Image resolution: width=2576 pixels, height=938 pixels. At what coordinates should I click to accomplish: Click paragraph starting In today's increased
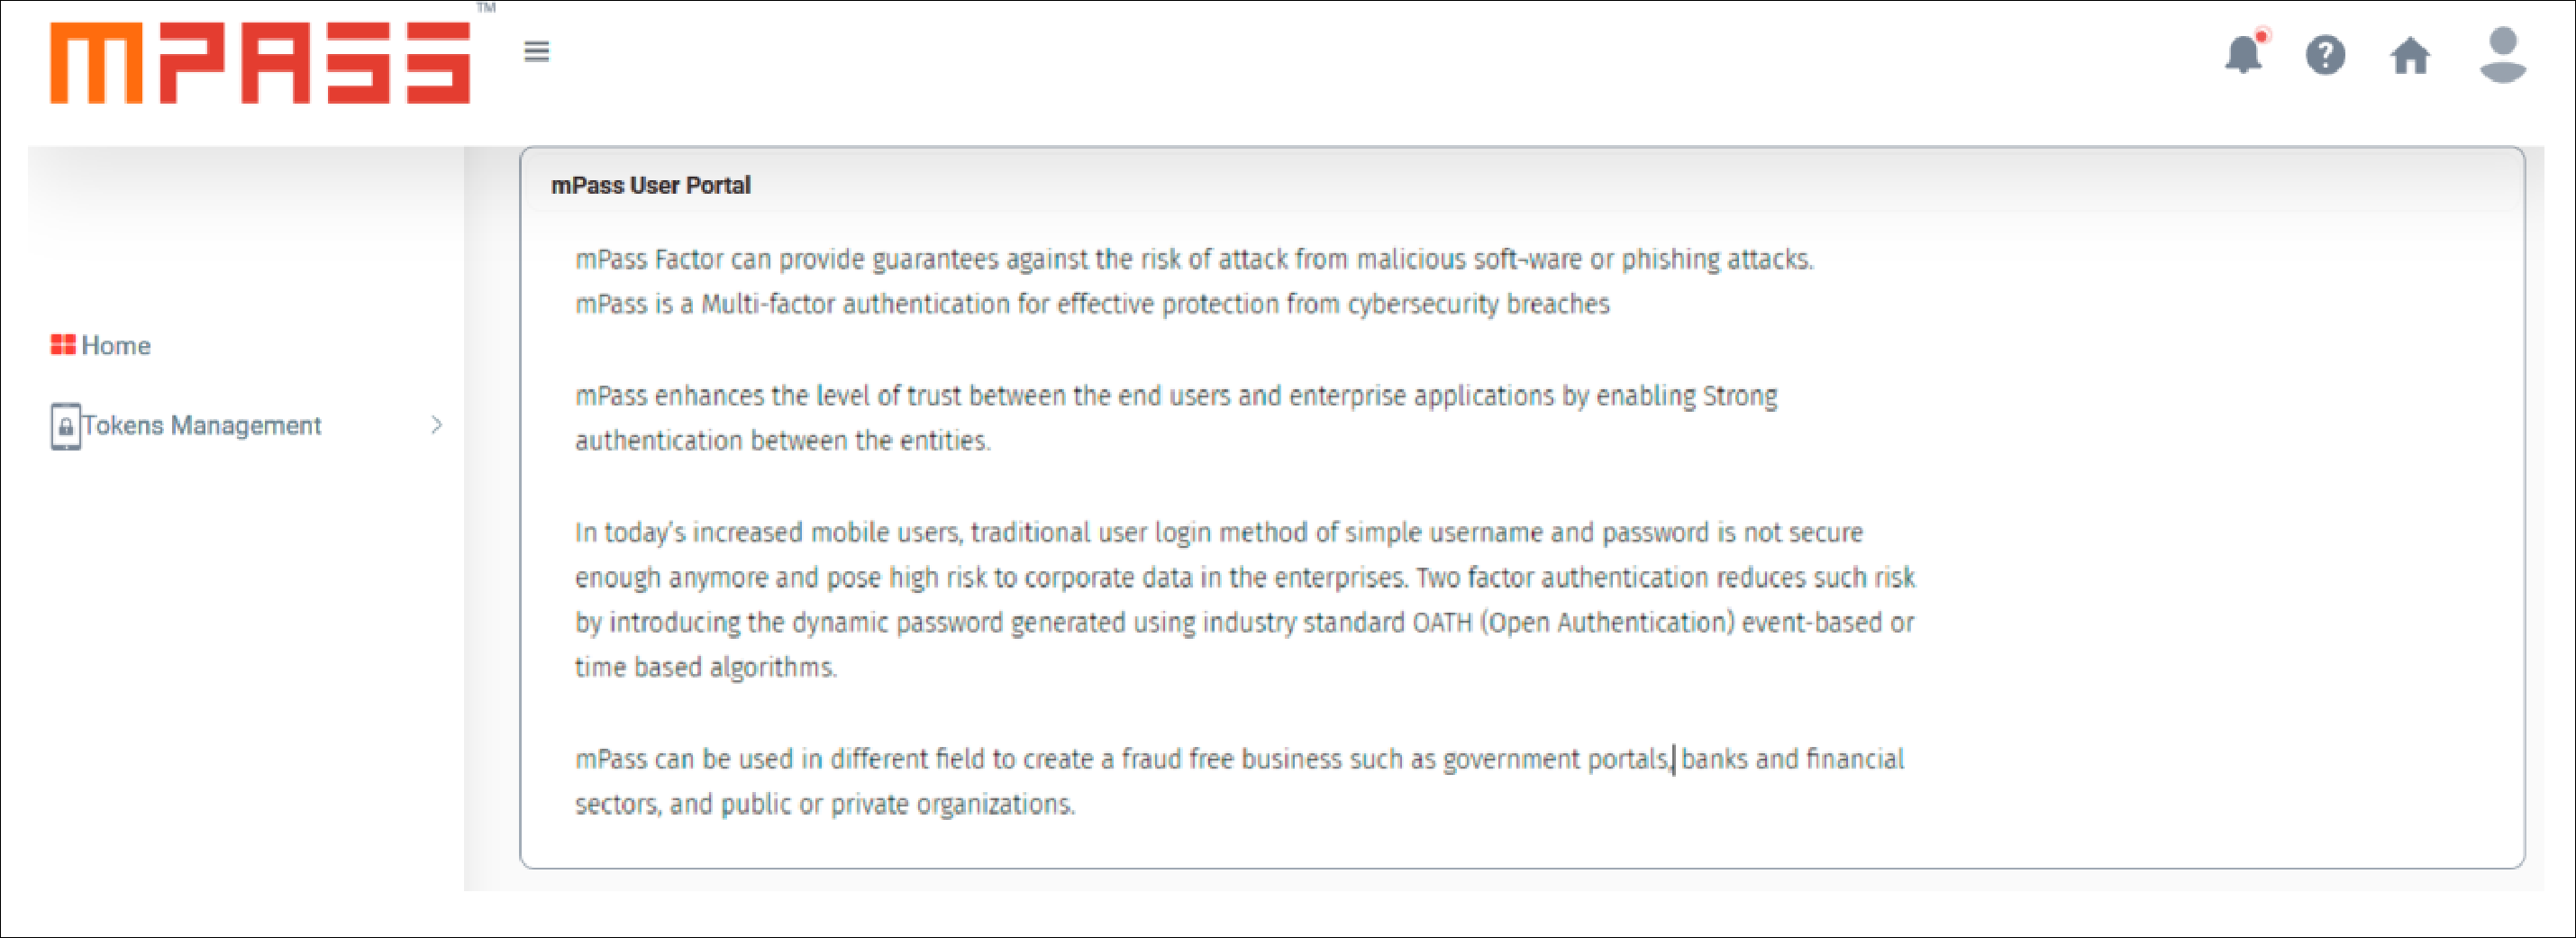click(x=1245, y=600)
